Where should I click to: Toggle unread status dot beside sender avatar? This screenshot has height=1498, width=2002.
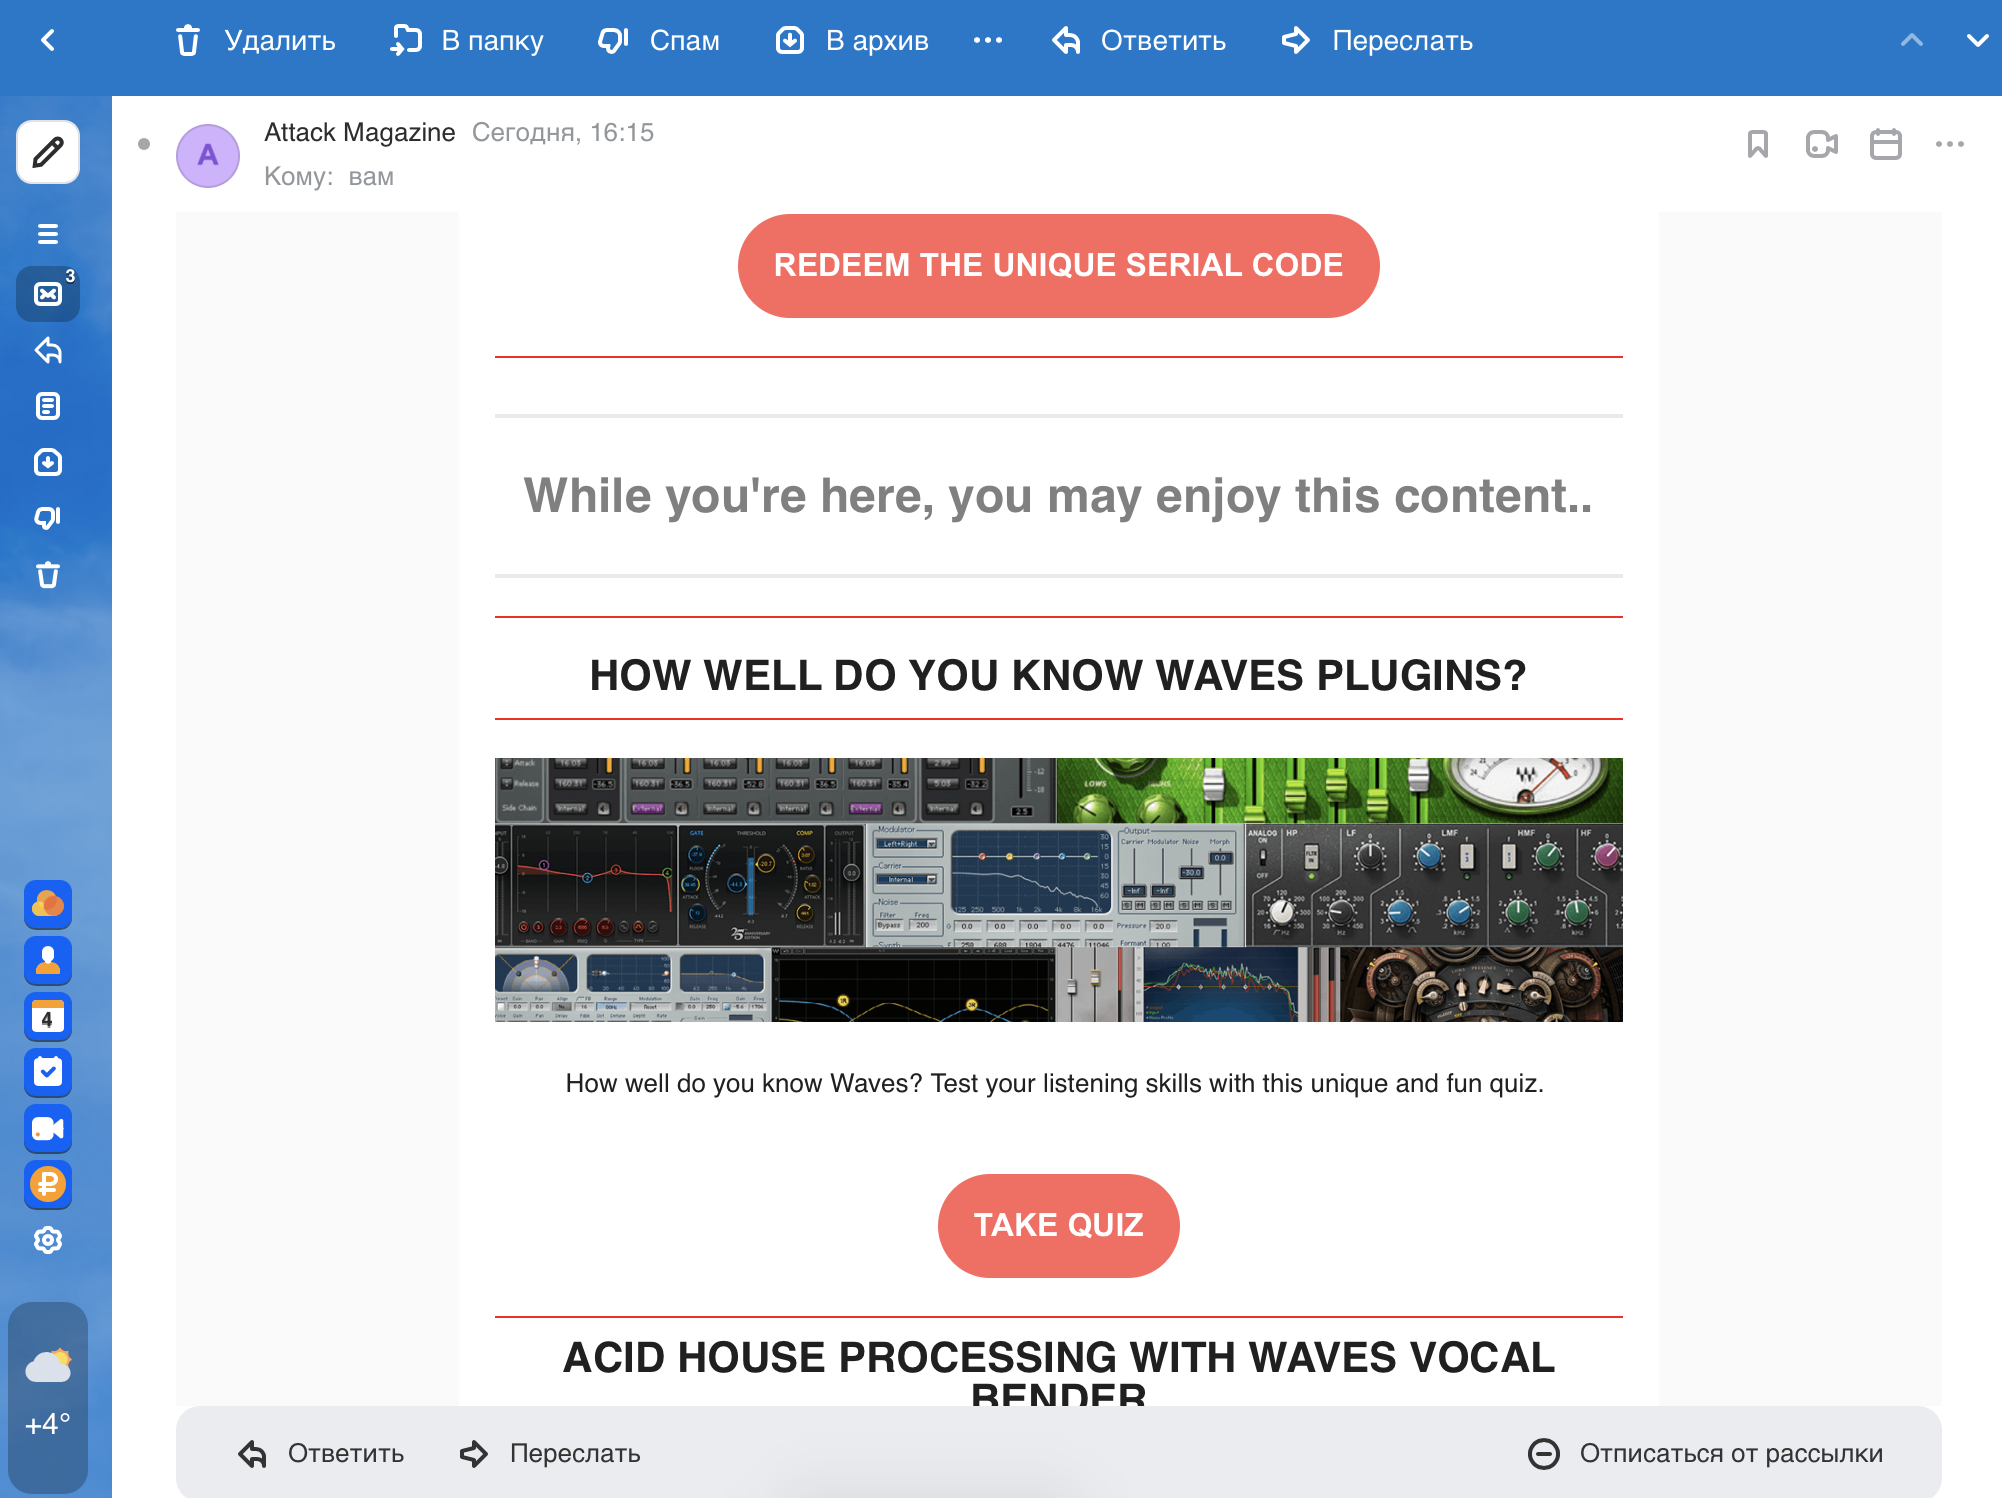click(x=144, y=144)
